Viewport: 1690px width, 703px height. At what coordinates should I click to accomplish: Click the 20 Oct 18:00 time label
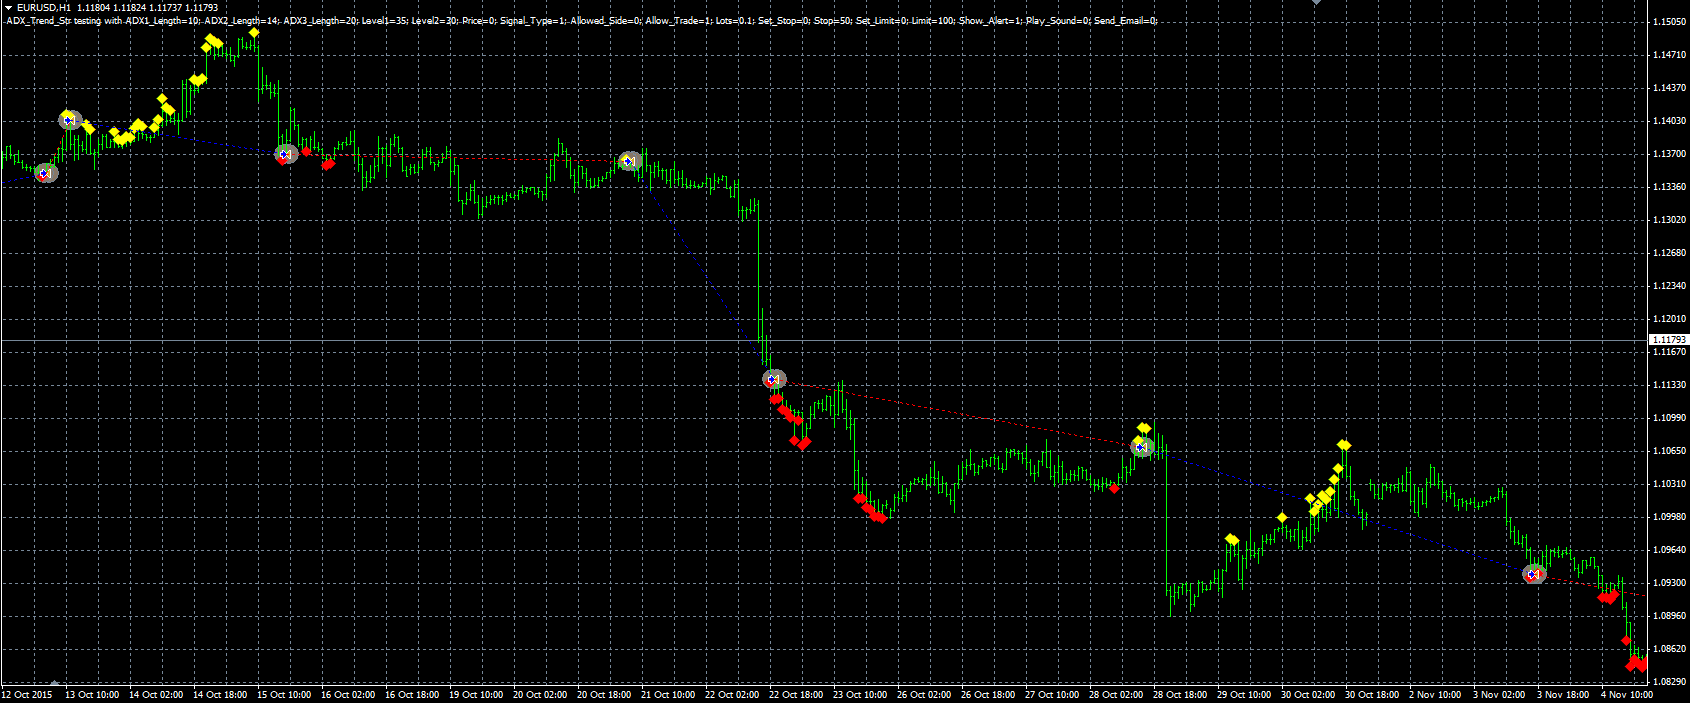(604, 694)
